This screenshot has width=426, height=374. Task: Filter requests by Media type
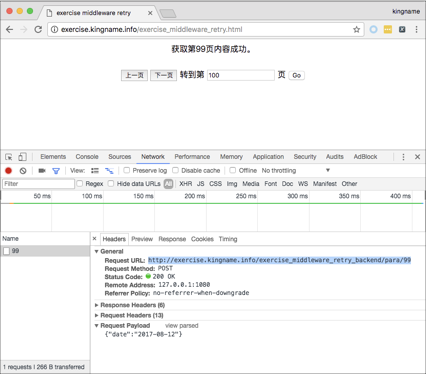click(x=251, y=184)
